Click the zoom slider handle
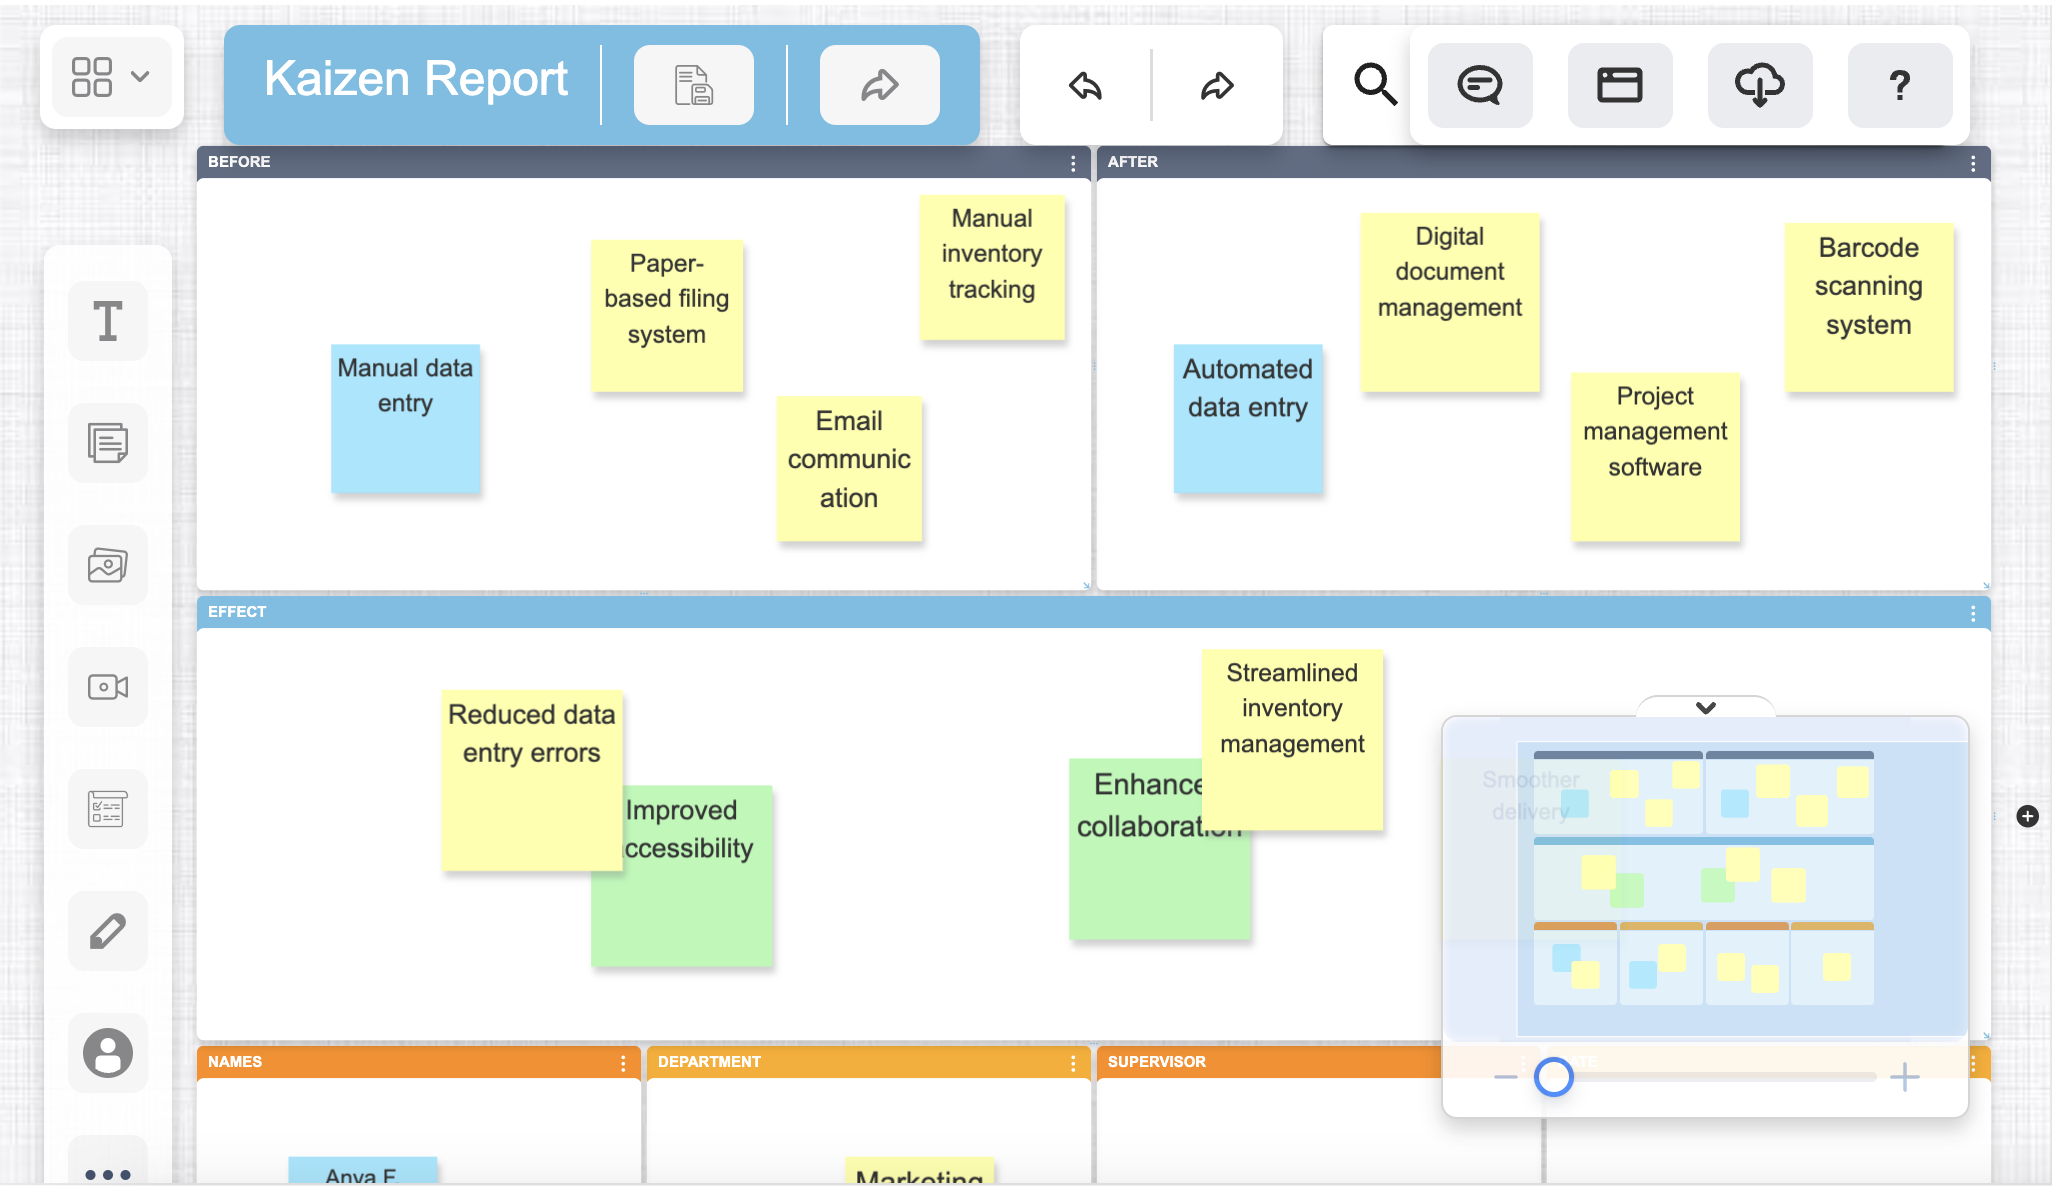Image resolution: width=2052 pixels, height=1186 pixels. pyautogui.click(x=1554, y=1077)
